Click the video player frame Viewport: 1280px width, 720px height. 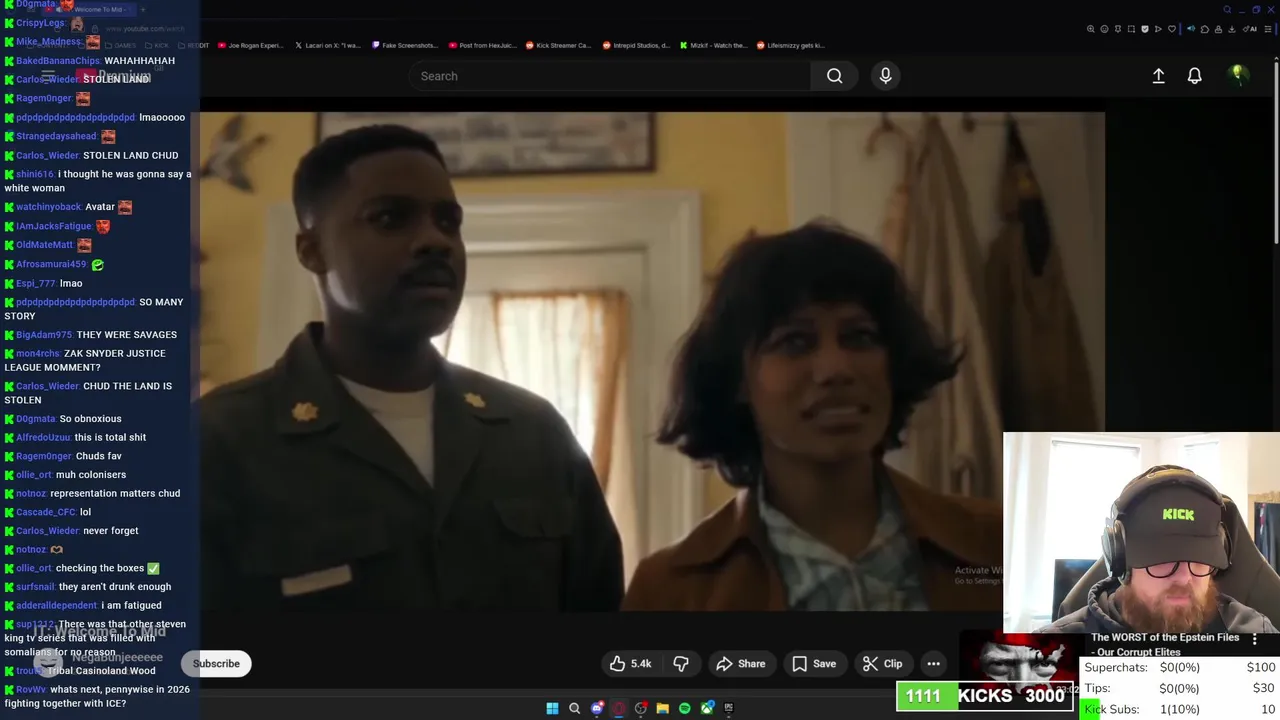(652, 360)
